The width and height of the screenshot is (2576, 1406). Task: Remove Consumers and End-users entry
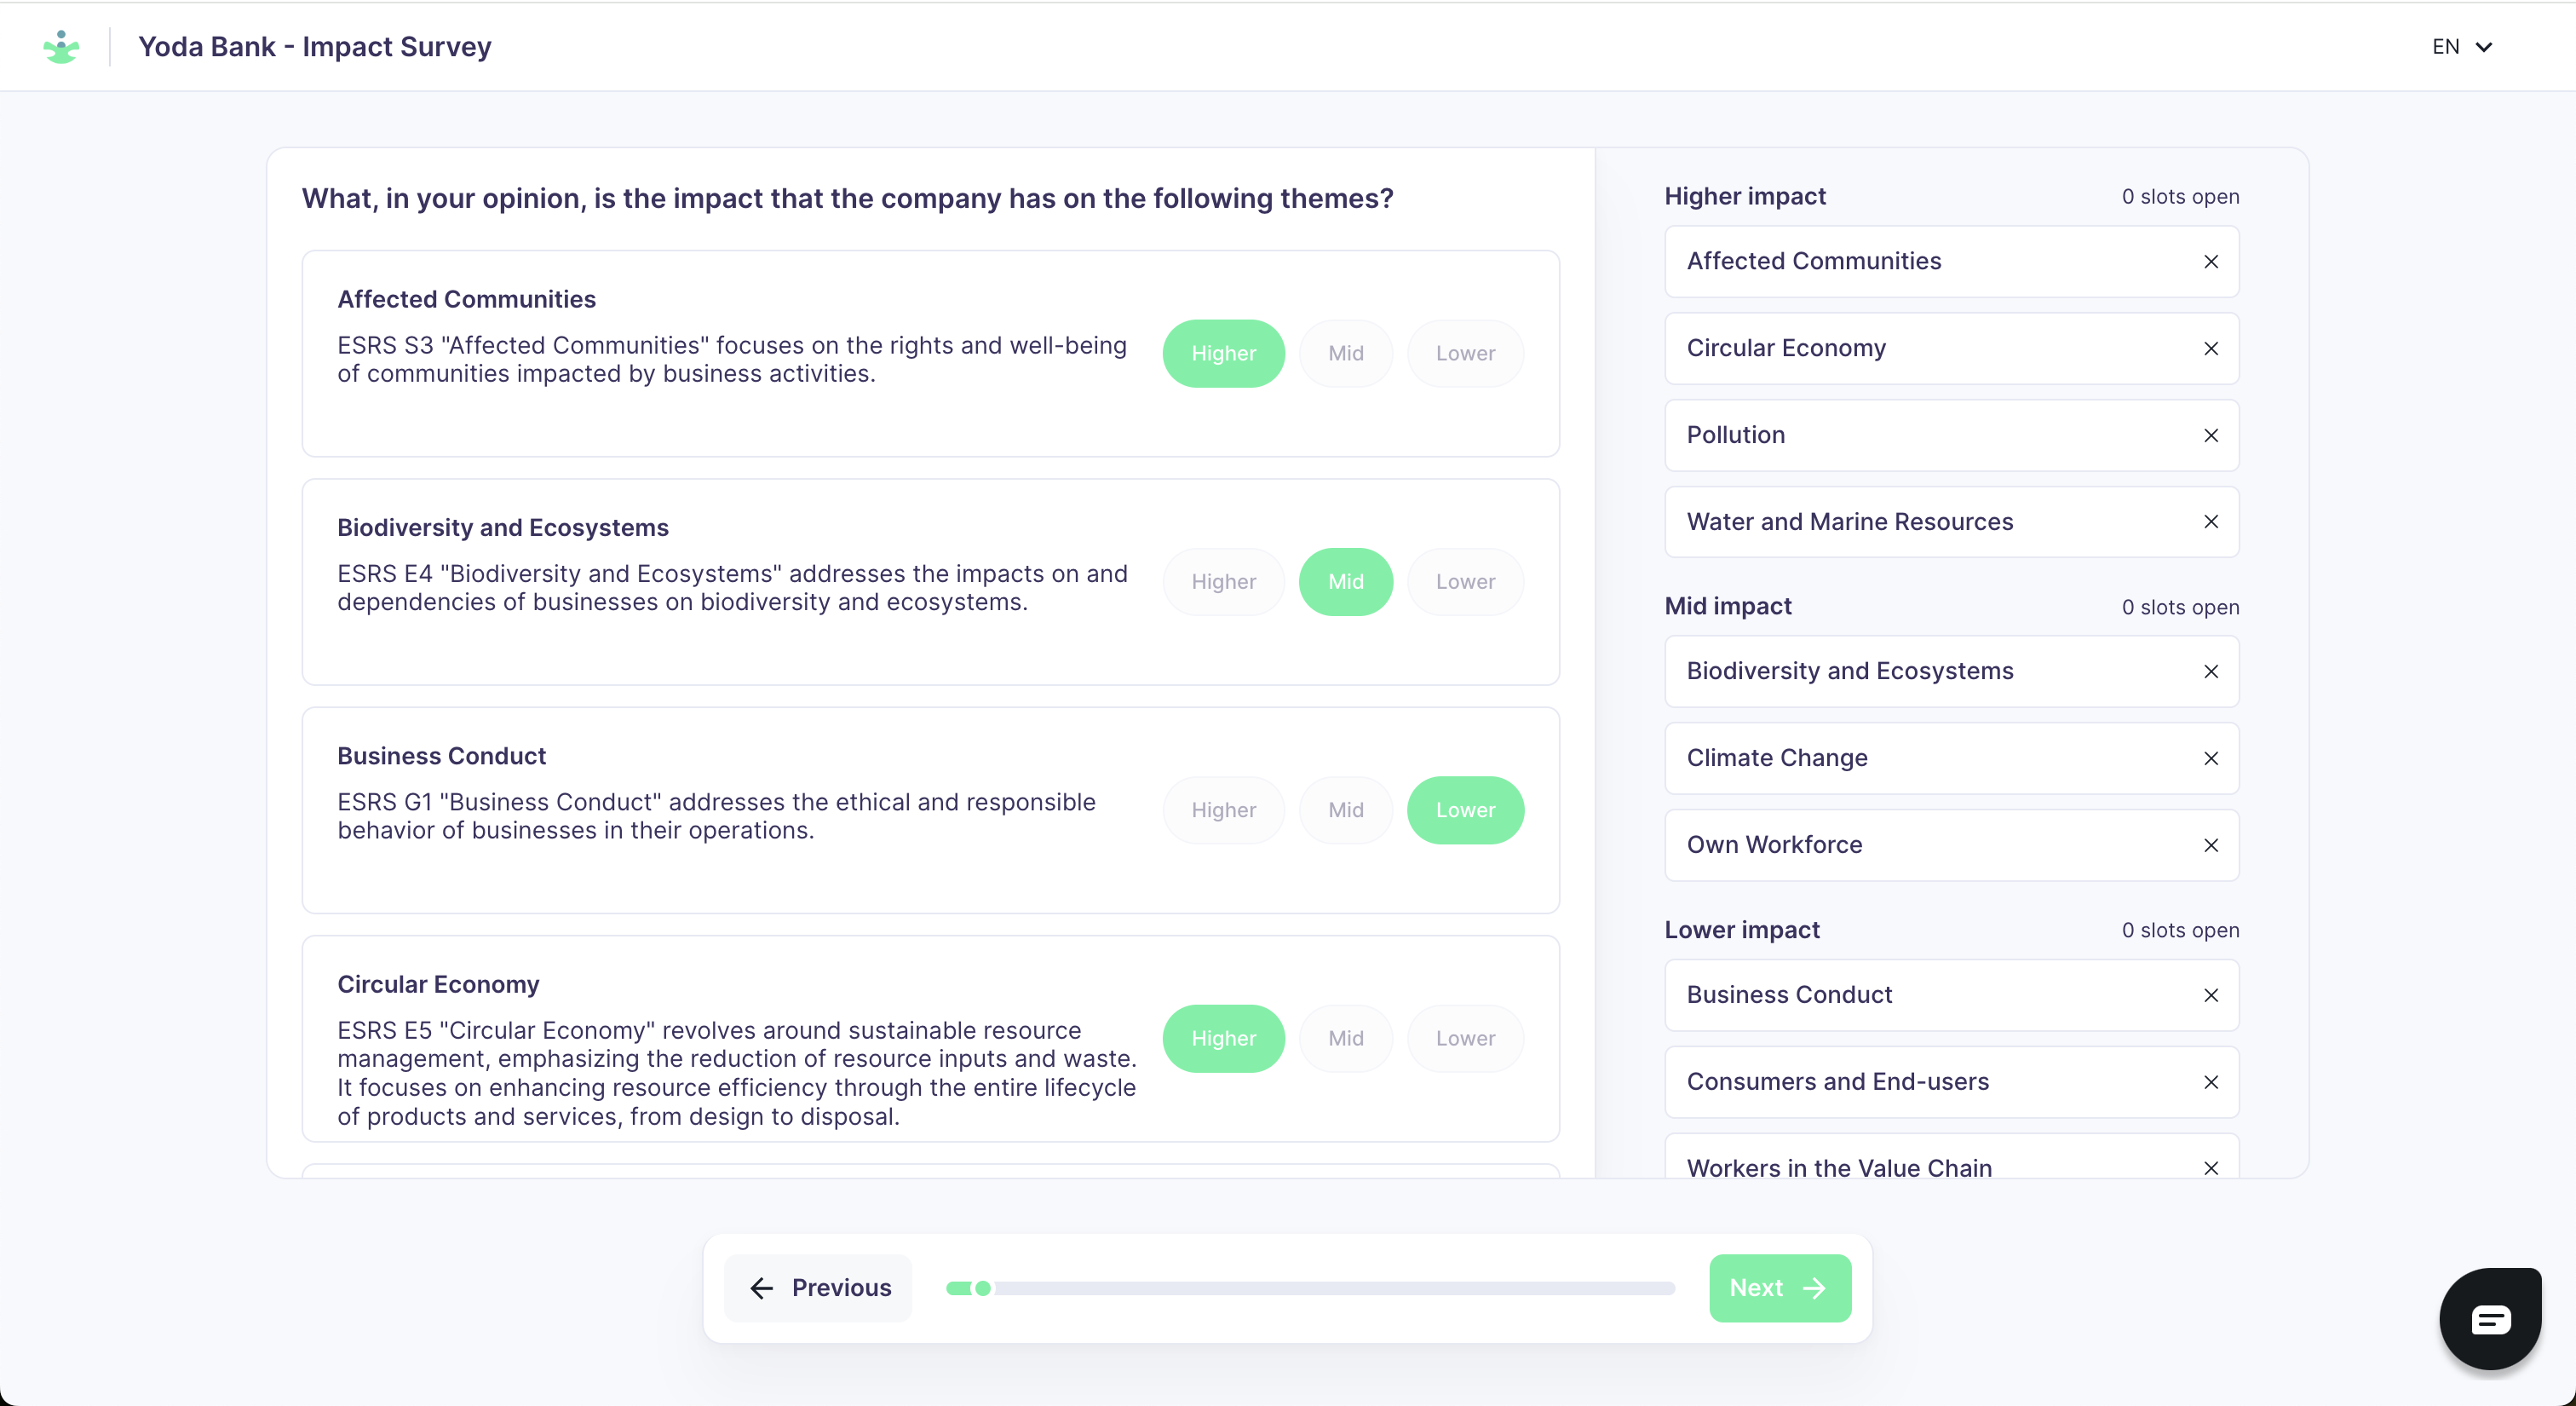[2210, 1083]
